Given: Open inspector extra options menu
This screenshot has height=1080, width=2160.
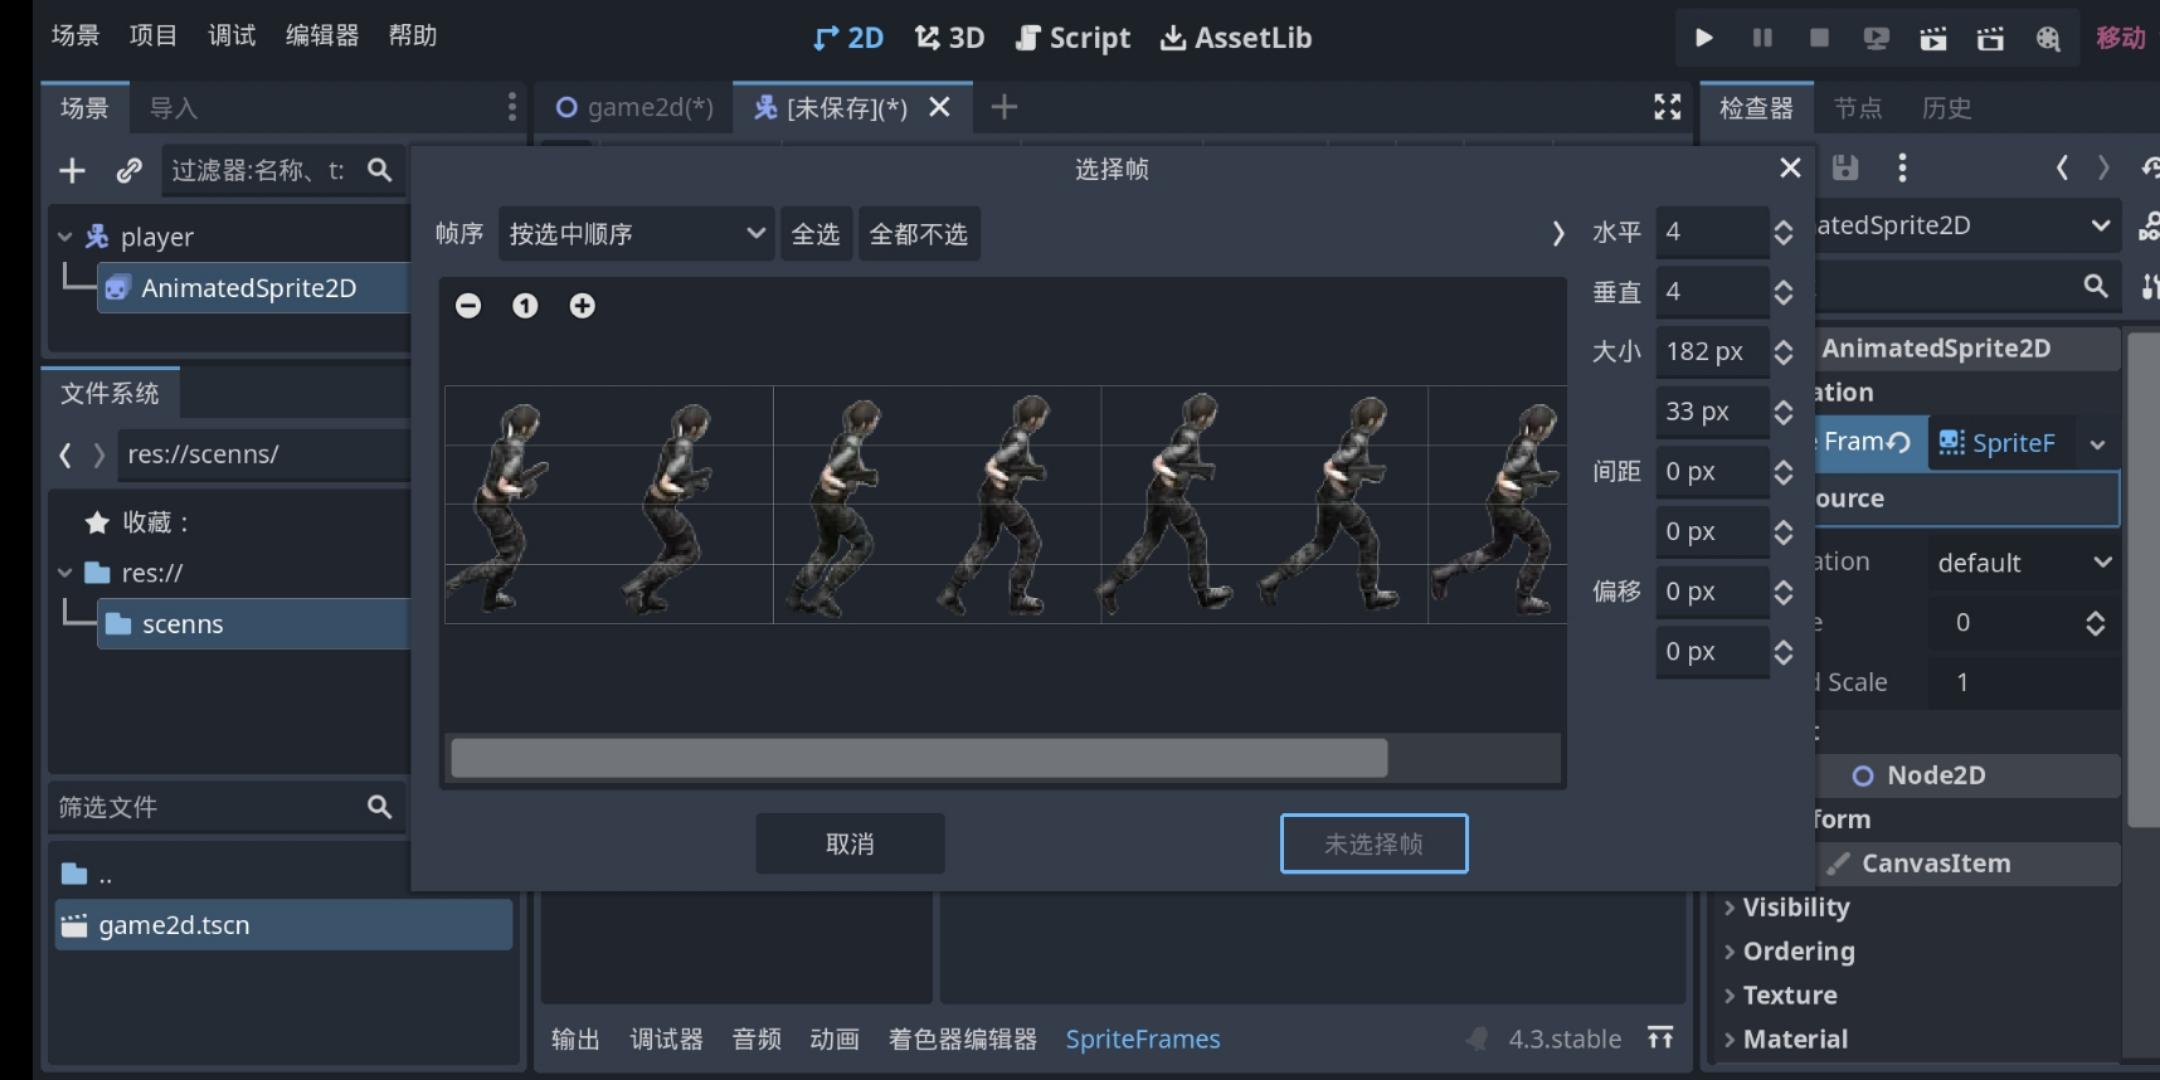Looking at the screenshot, I should 1902,168.
